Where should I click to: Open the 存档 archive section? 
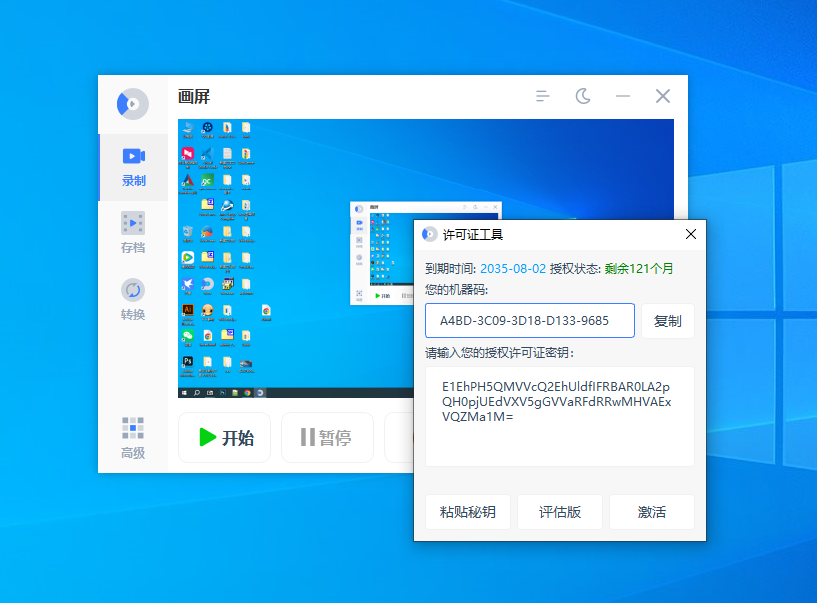coord(133,234)
